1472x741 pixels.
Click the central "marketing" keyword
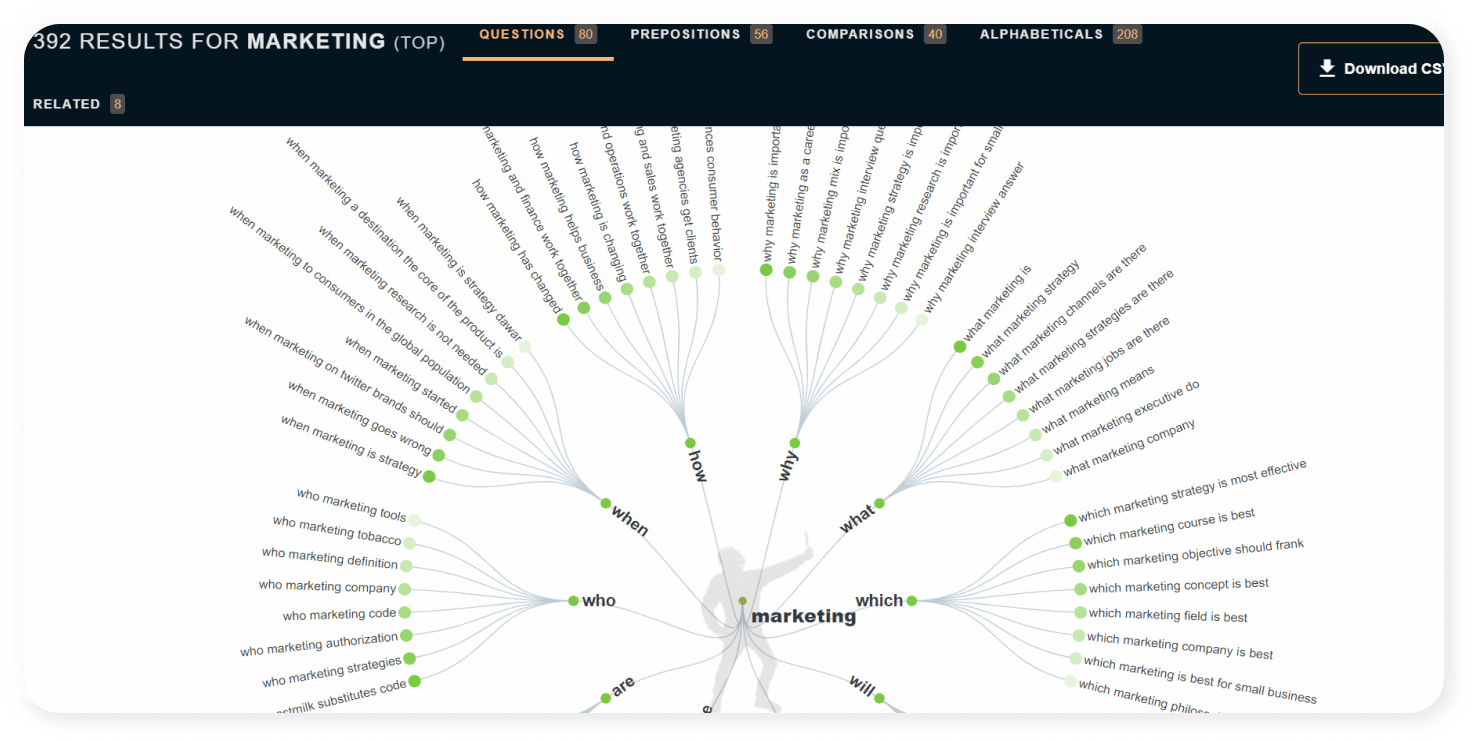click(803, 616)
